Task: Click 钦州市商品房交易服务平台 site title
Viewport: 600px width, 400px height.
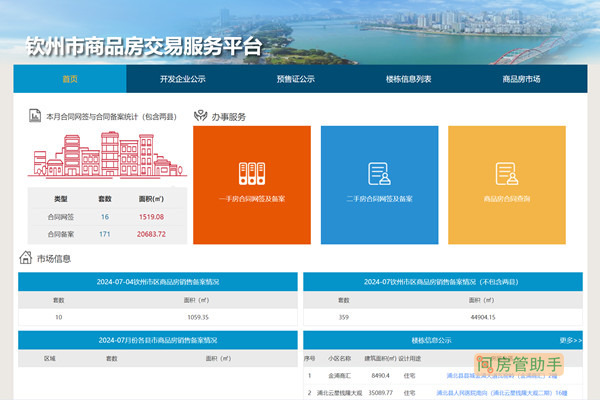Action: point(143,45)
